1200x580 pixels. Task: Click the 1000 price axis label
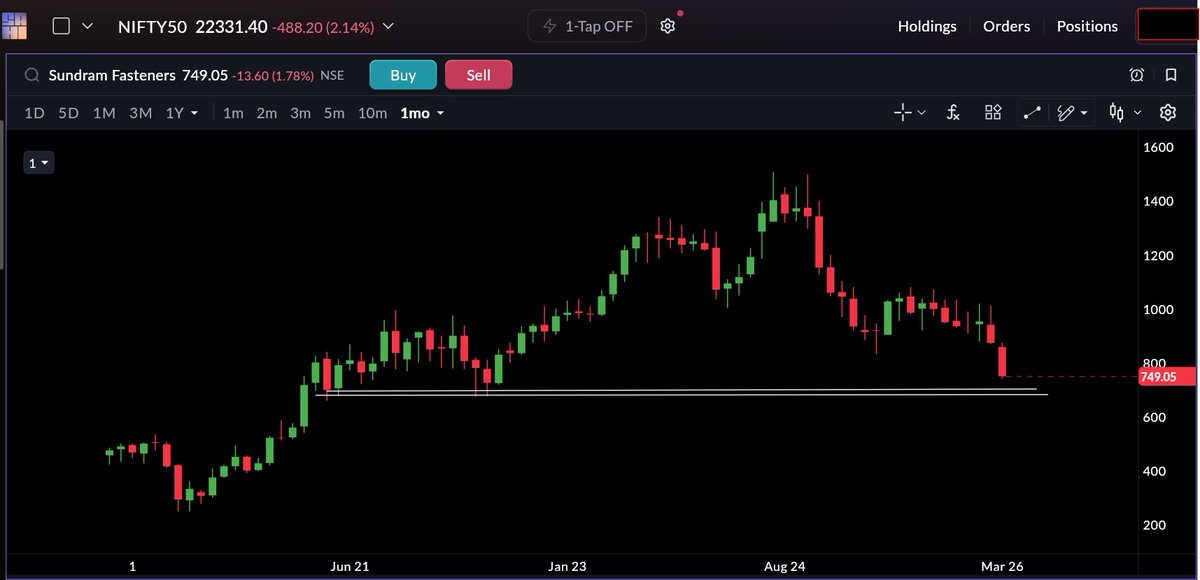(1158, 310)
